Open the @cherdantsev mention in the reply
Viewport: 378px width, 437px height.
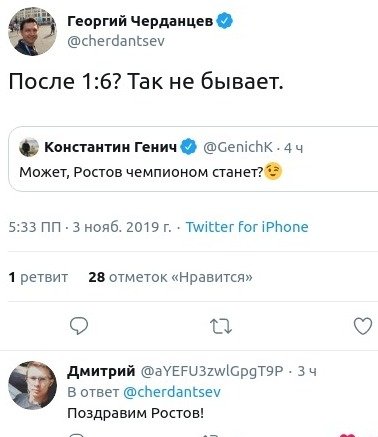tap(172, 392)
